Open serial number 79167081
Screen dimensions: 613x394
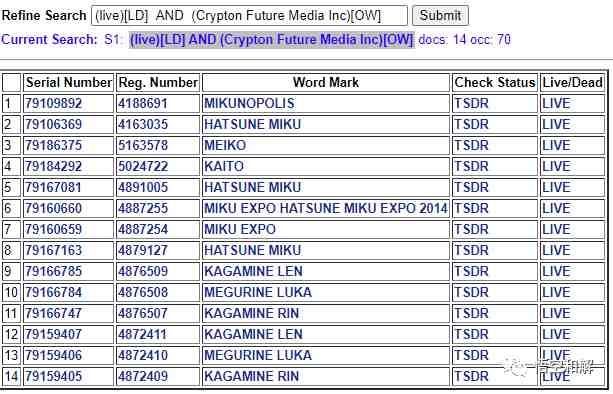click(x=54, y=188)
